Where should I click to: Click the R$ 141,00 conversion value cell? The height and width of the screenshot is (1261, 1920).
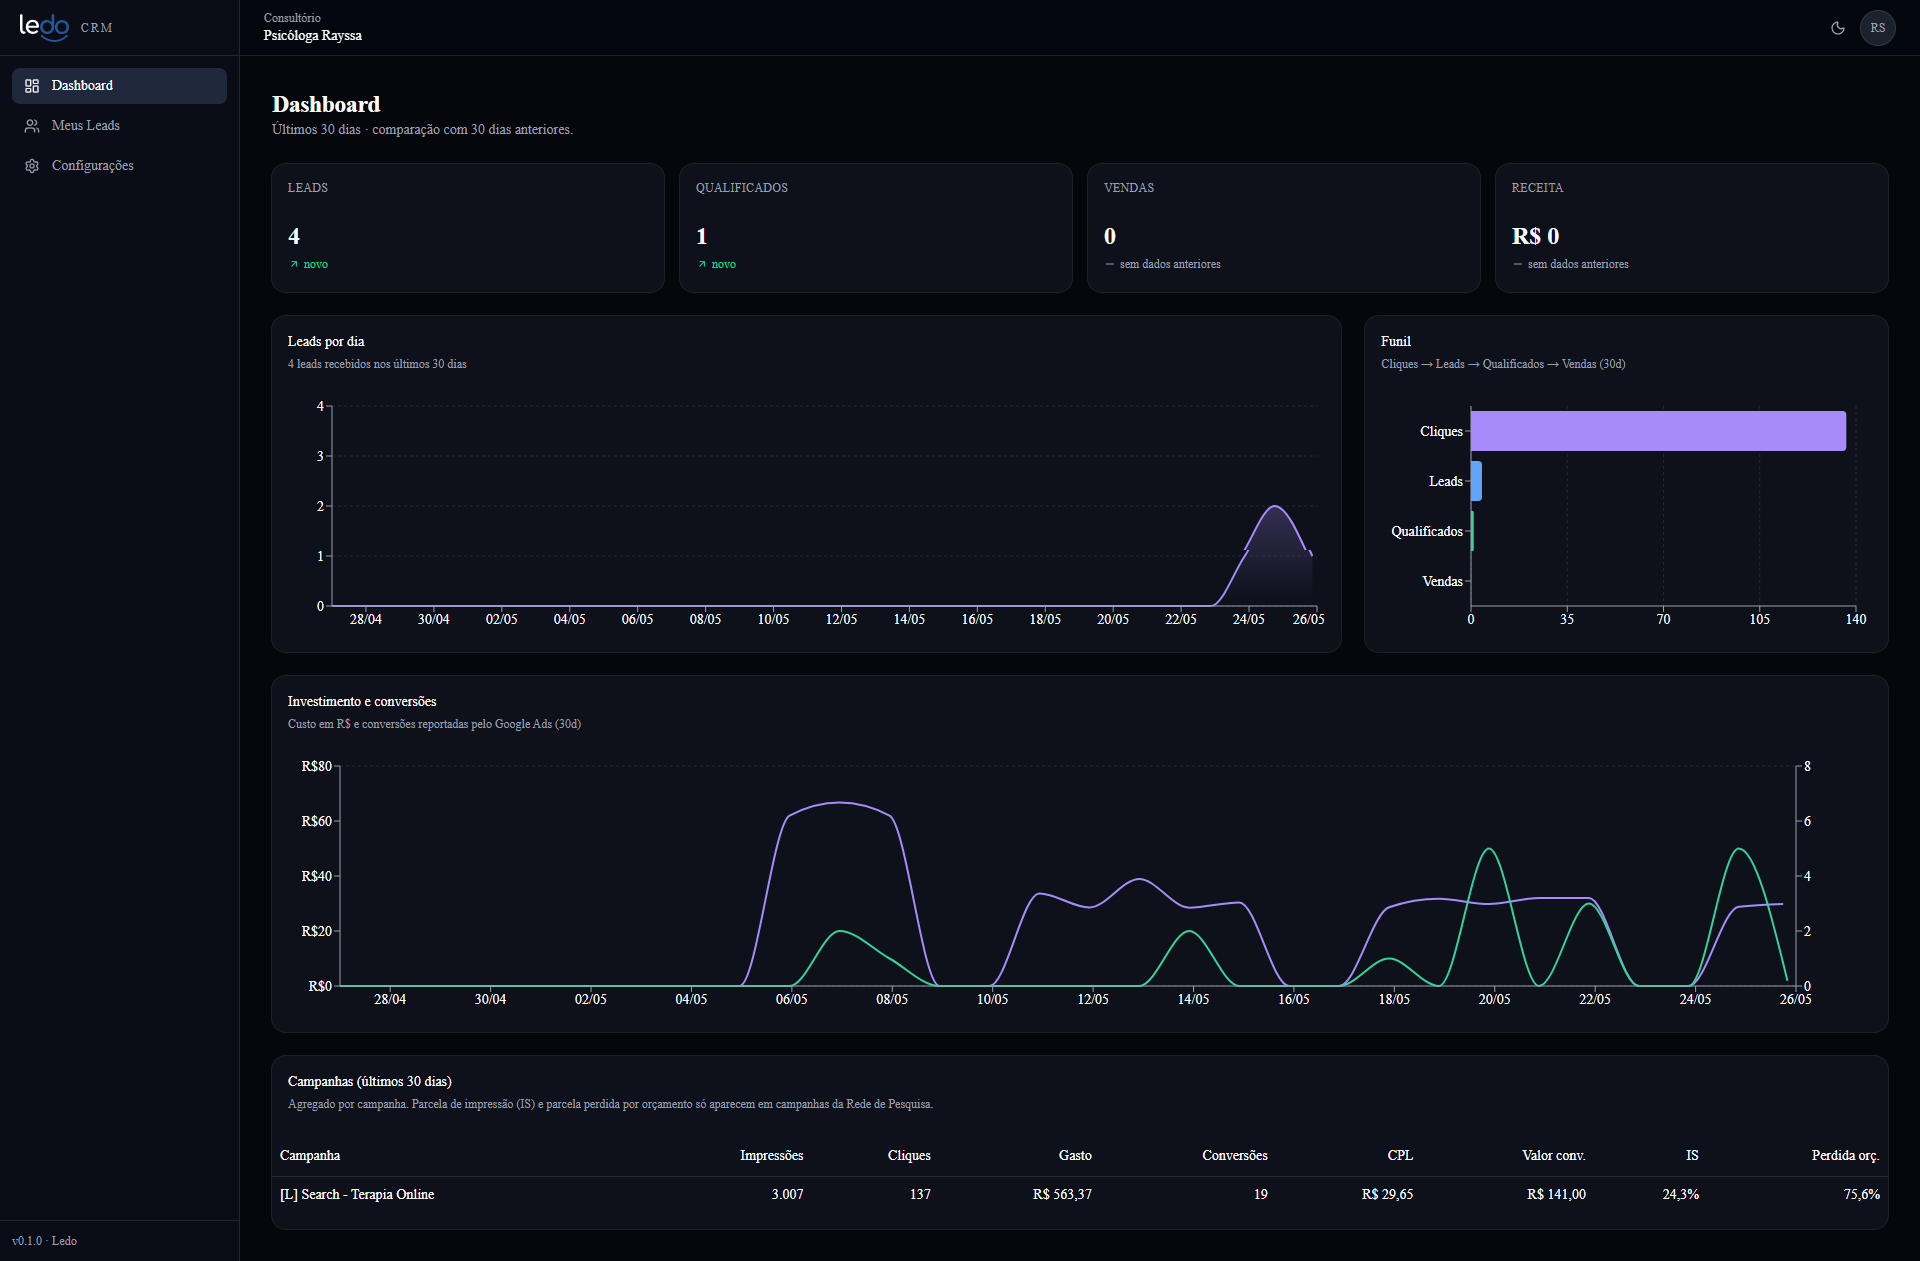[1556, 1194]
